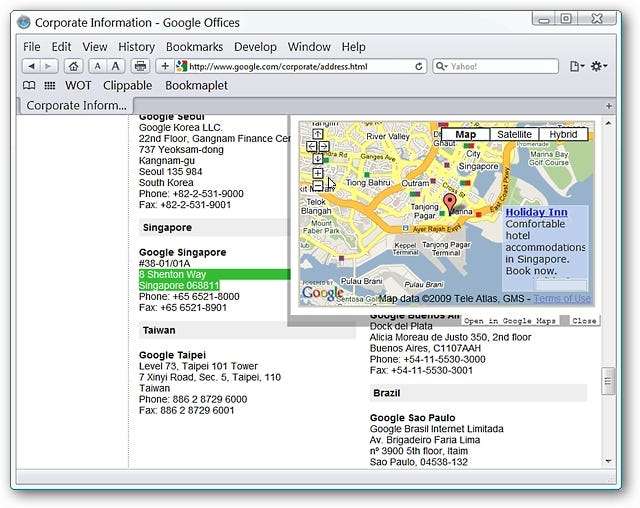Open the Bookmarks menu
The width and height of the screenshot is (640, 508).
tap(195, 47)
